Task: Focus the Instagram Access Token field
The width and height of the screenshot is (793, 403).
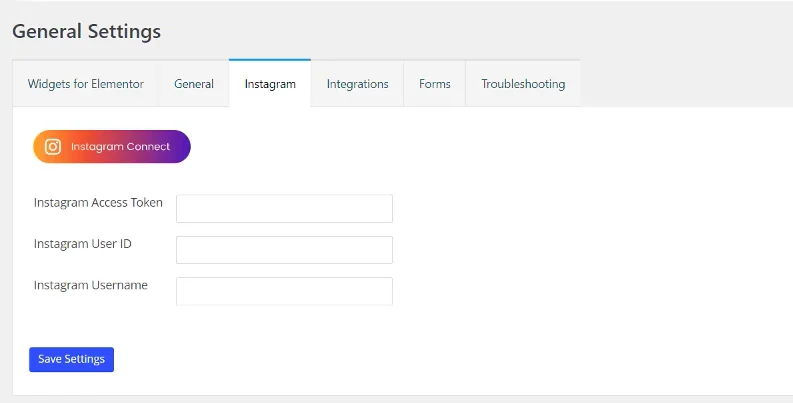Action: coord(284,208)
